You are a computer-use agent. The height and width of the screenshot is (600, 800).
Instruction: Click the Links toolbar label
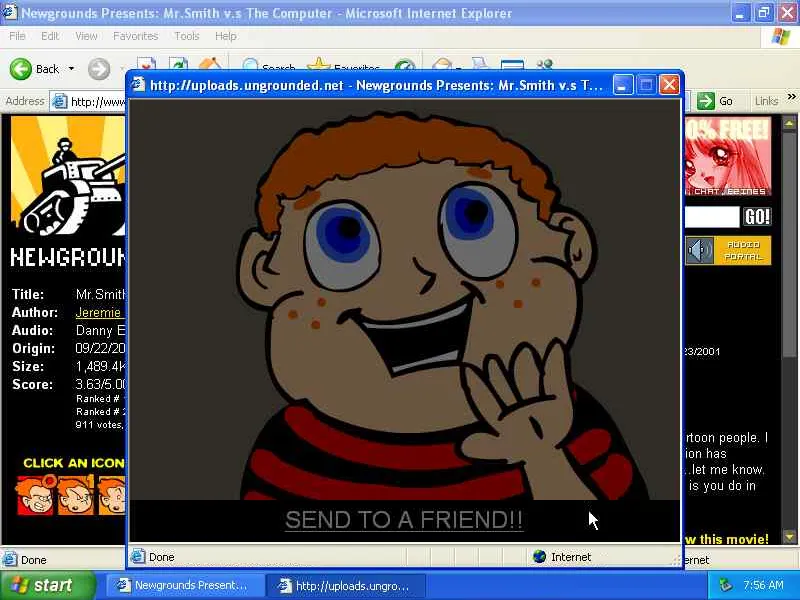[x=766, y=102]
